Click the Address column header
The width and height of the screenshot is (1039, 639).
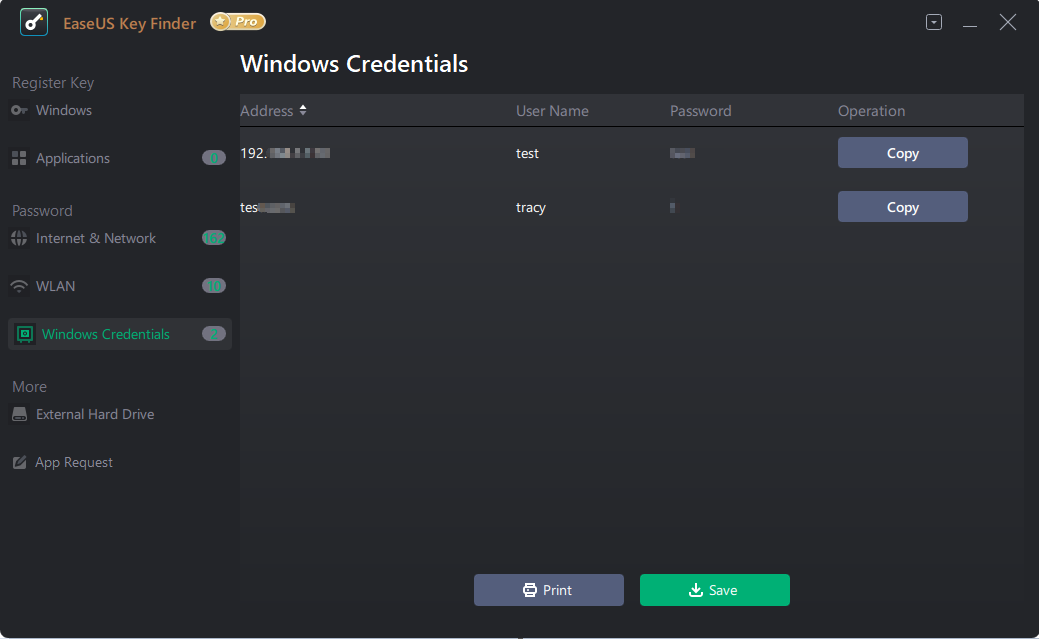pyautogui.click(x=266, y=111)
